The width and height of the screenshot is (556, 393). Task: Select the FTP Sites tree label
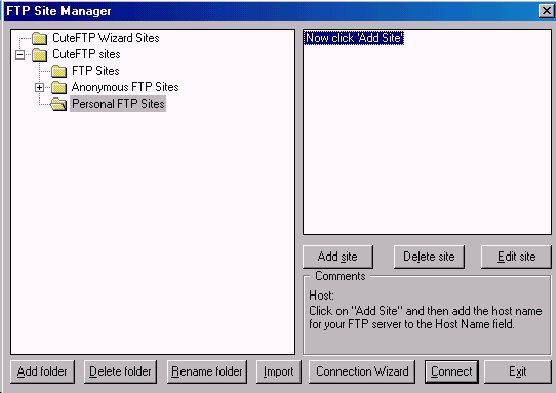click(x=96, y=71)
